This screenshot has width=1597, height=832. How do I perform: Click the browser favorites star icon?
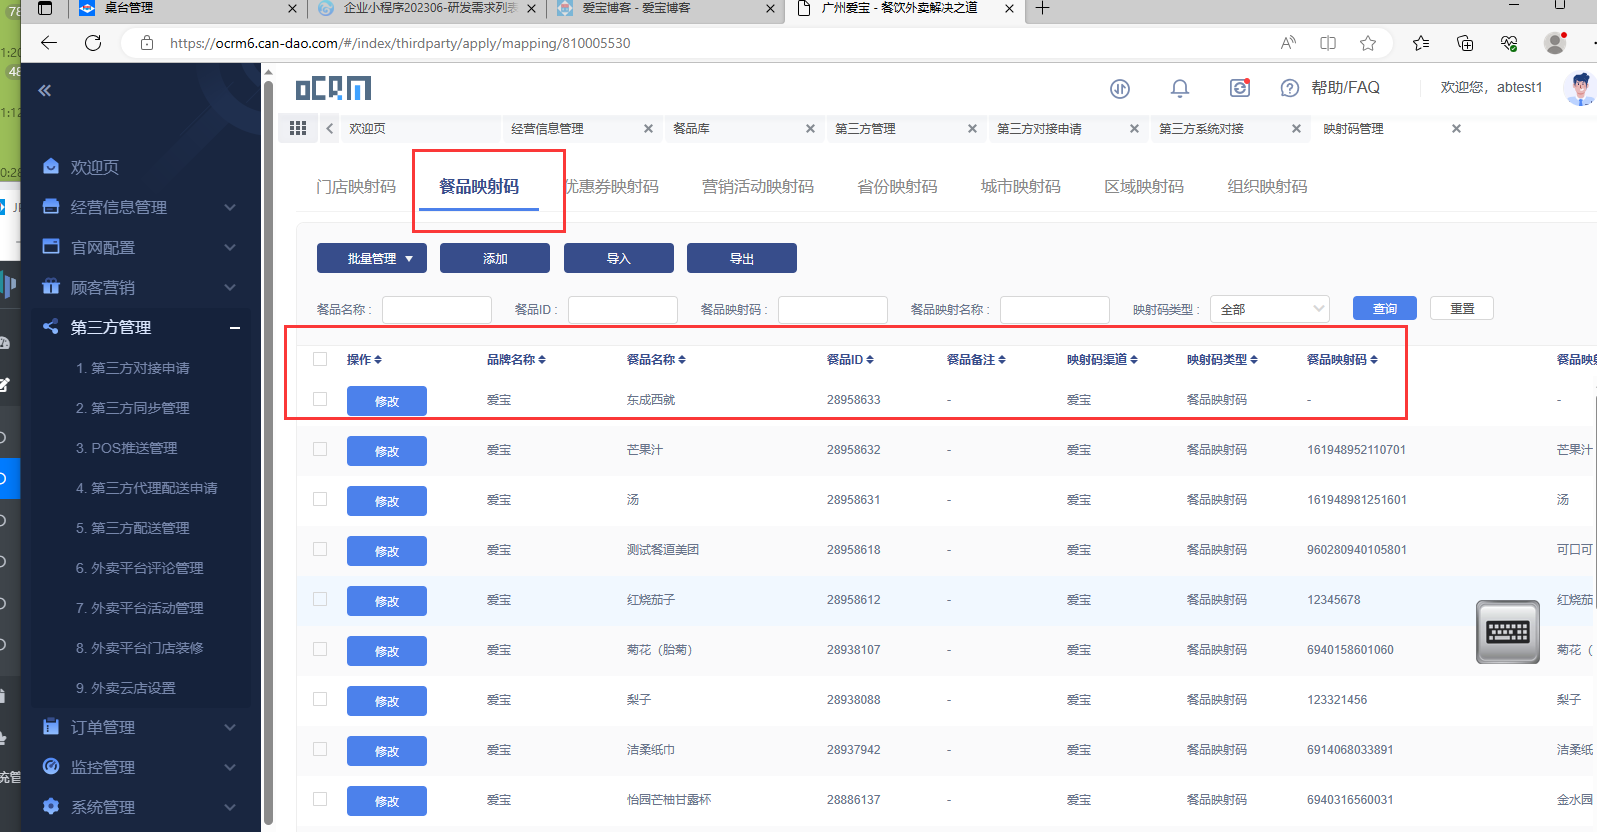[1367, 43]
